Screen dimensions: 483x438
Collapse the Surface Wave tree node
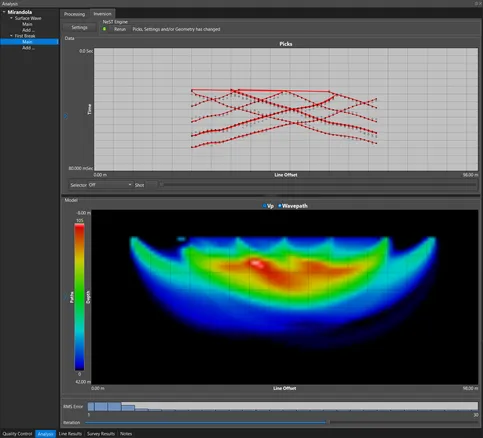11,18
